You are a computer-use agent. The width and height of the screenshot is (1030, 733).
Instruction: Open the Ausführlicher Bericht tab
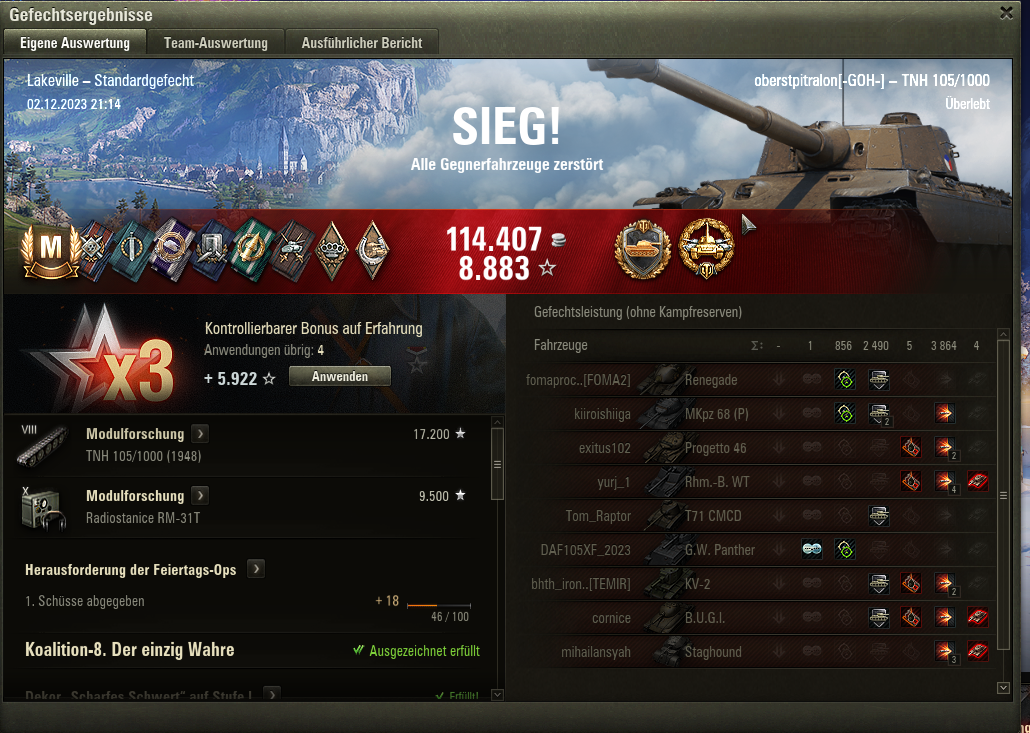(362, 43)
